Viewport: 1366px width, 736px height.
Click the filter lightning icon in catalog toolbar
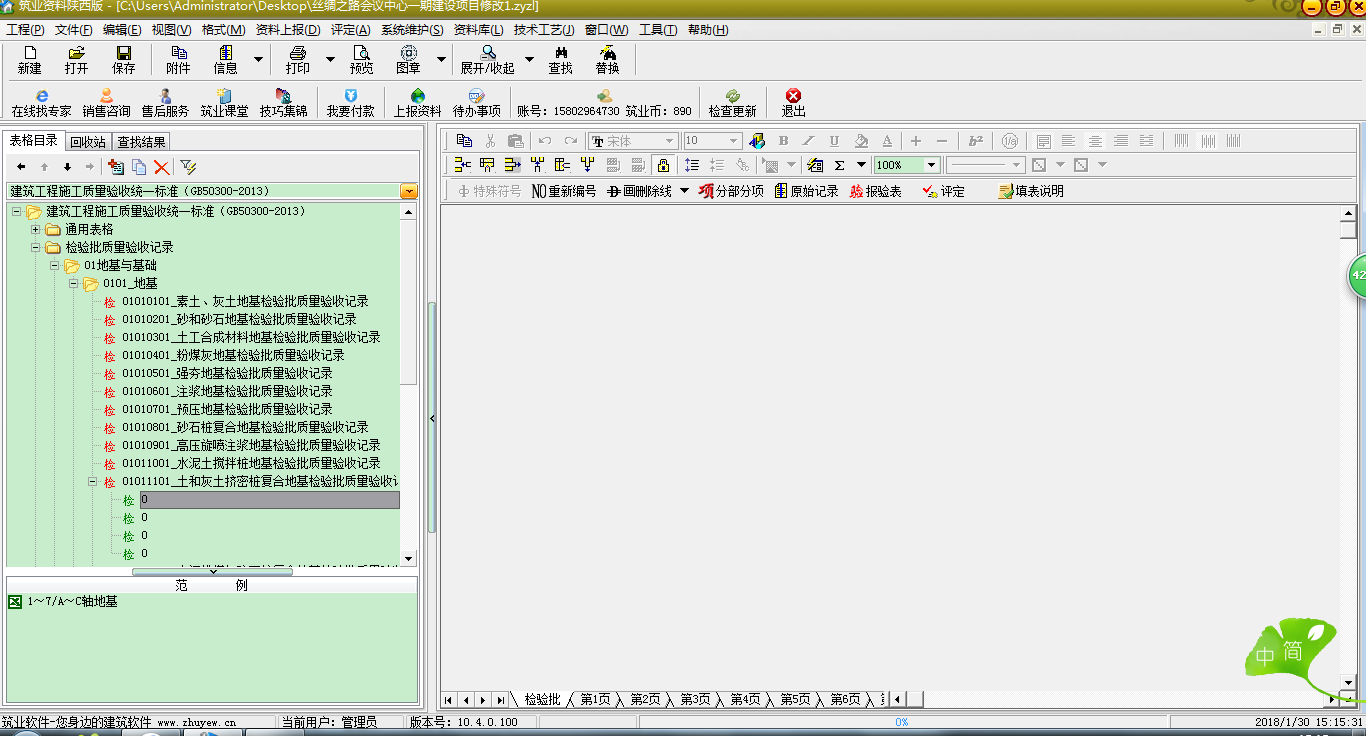pyautogui.click(x=187, y=167)
